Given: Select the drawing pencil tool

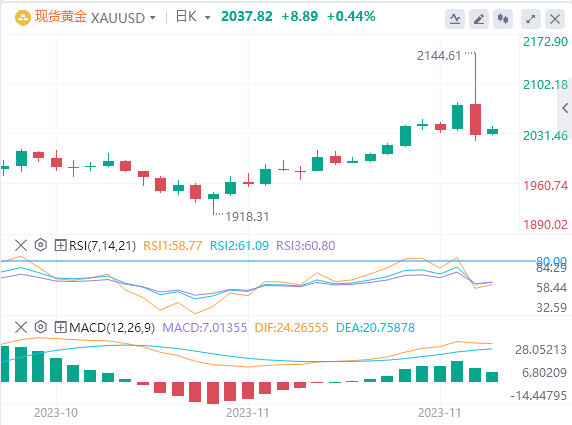Looking at the screenshot, I should (x=479, y=19).
